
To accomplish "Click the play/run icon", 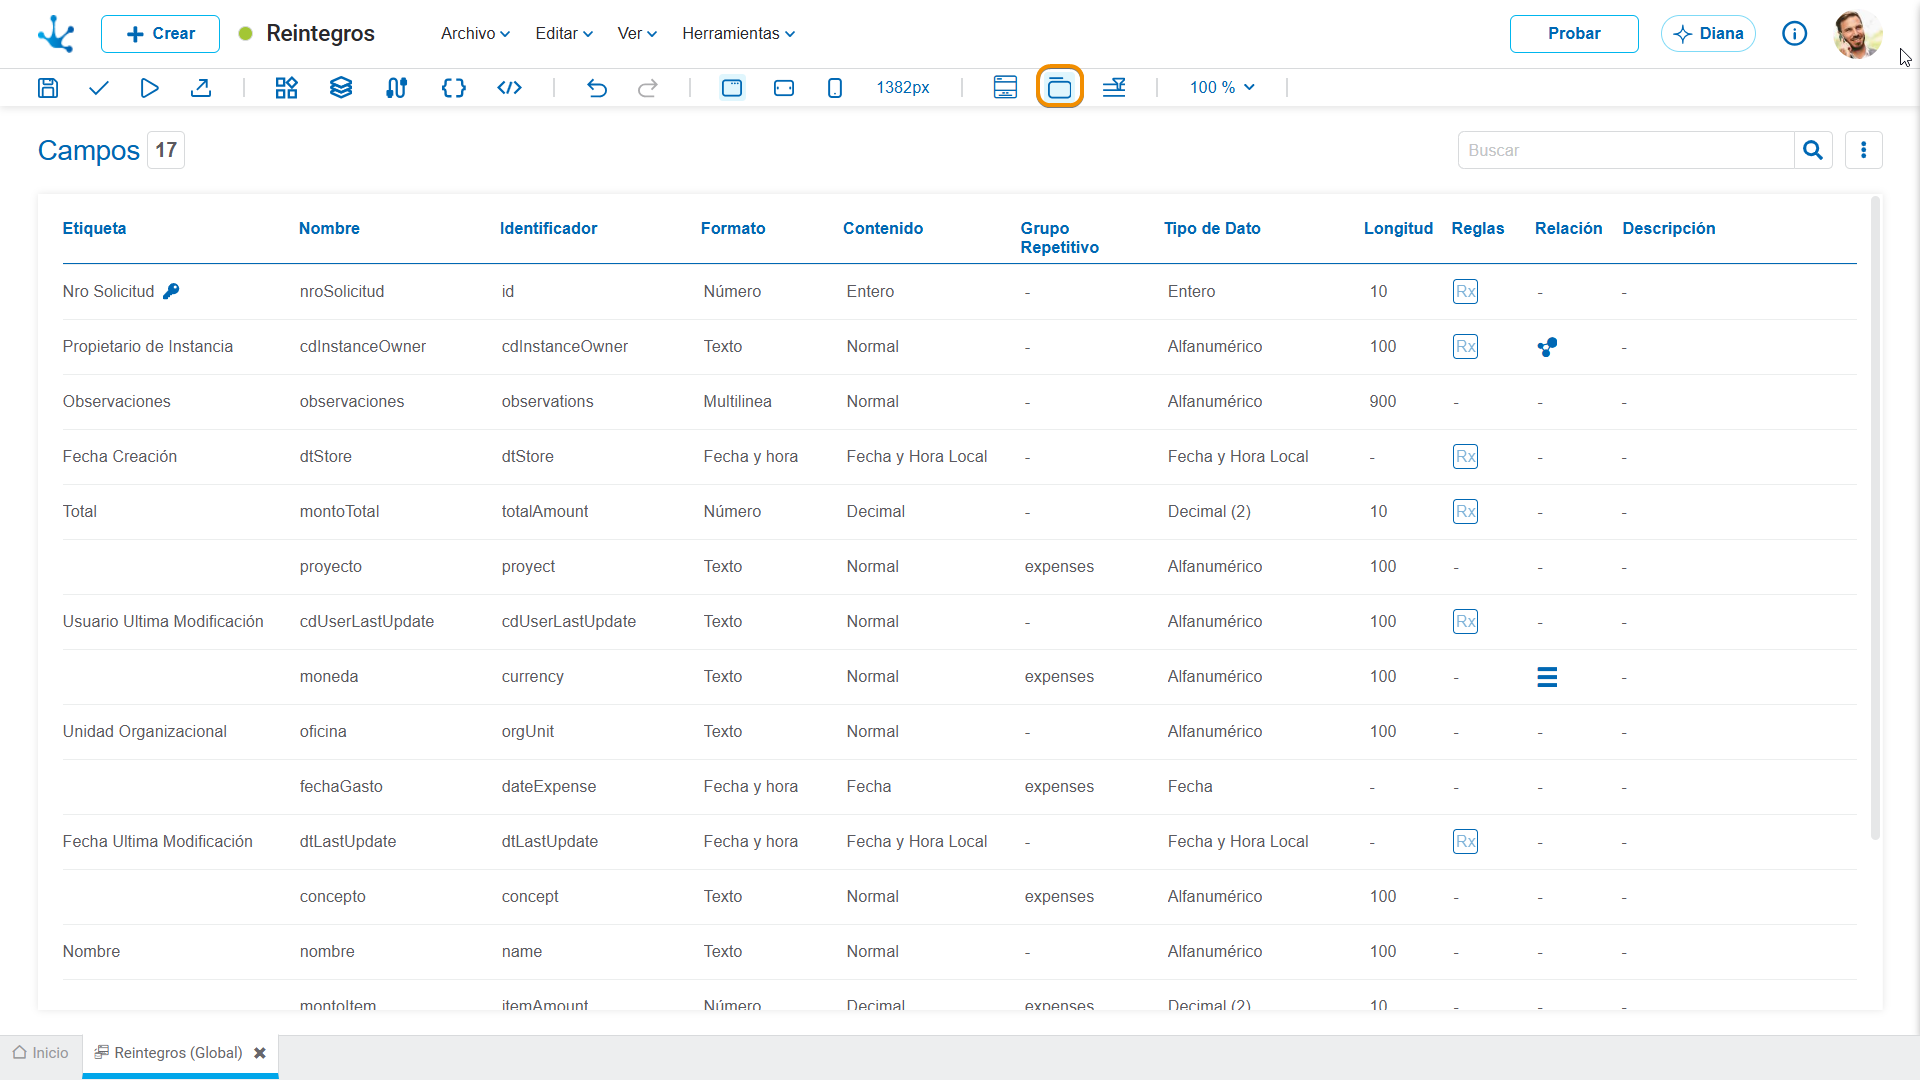I will click(149, 88).
